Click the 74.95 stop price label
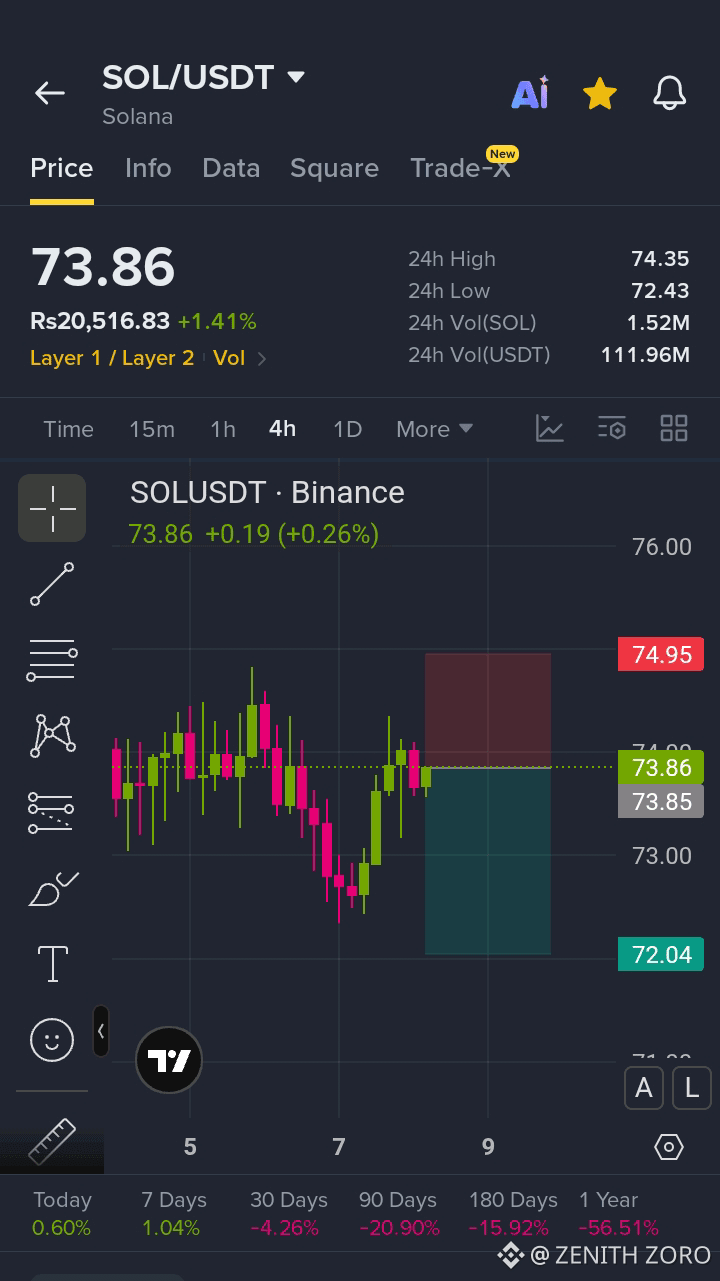The image size is (720, 1281). tap(661, 654)
